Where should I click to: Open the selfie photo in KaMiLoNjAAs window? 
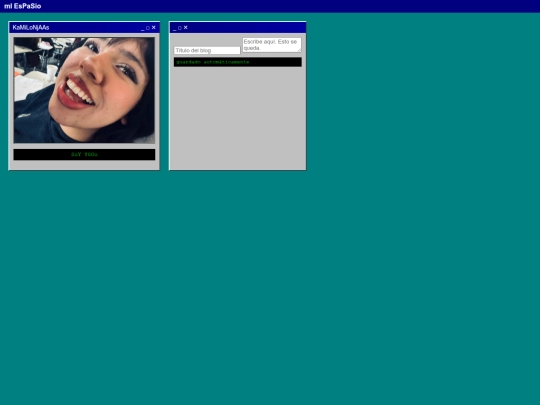pos(84,90)
